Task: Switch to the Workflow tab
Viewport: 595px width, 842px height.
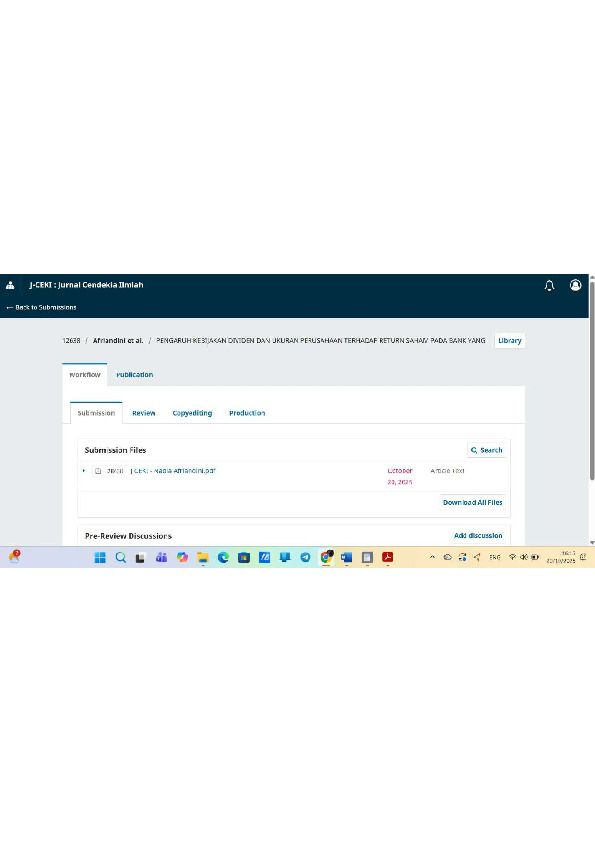Action: point(85,375)
